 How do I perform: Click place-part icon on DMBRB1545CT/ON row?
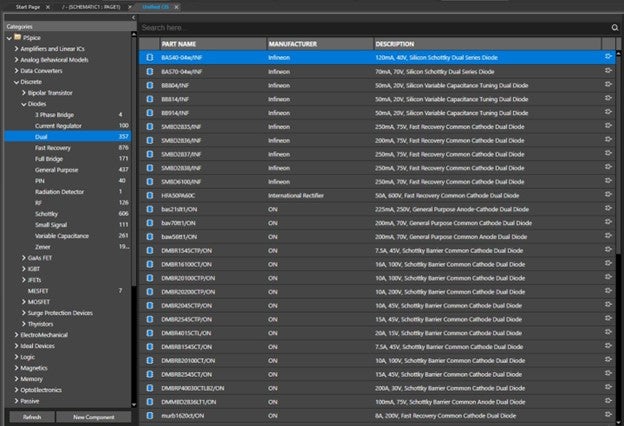click(608, 346)
